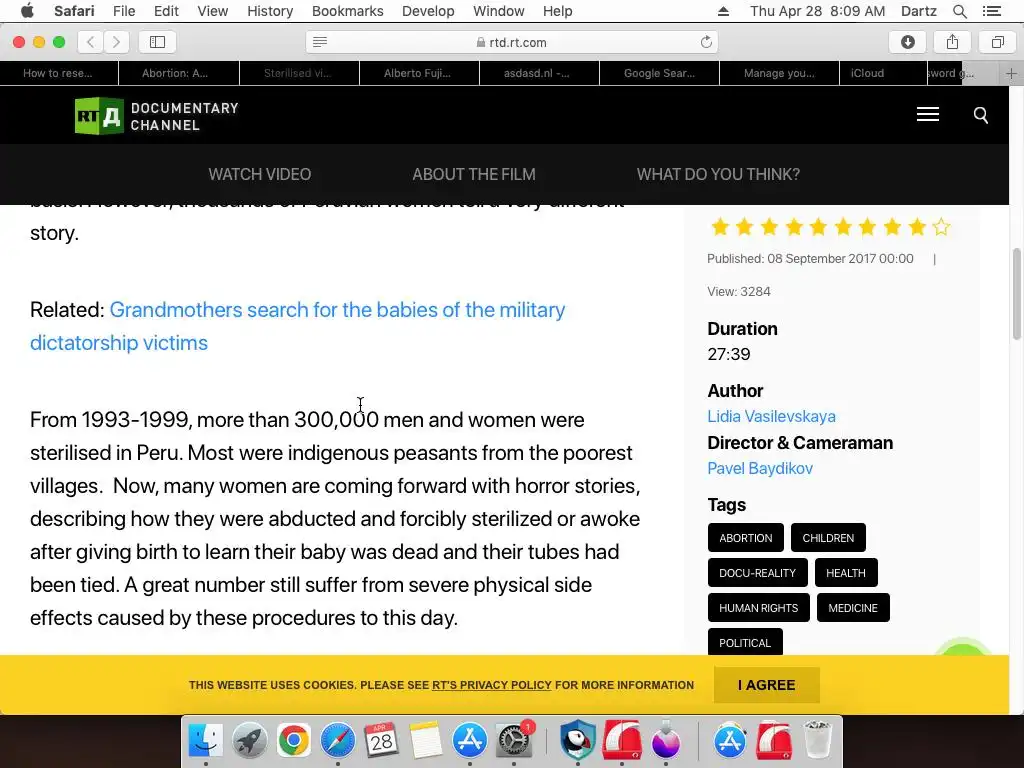Open Pavel Baydikov director link

(760, 468)
